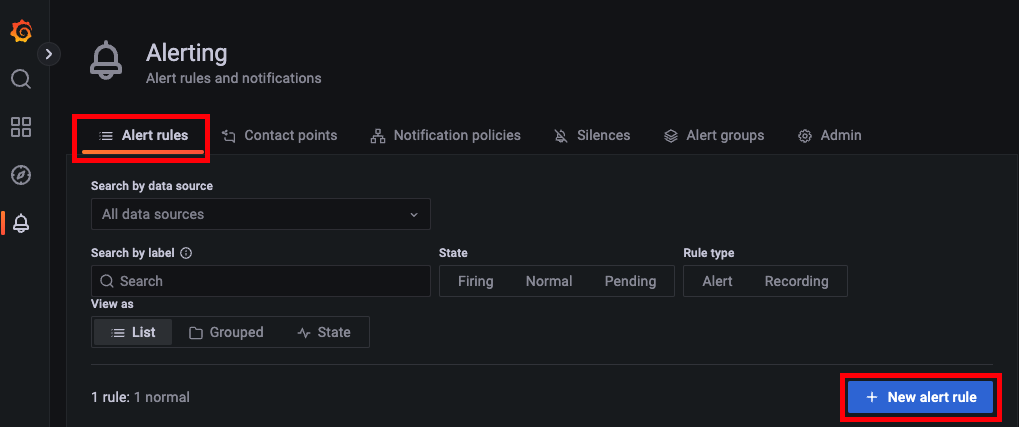Click the dropdown chevron in data source selector

414,214
